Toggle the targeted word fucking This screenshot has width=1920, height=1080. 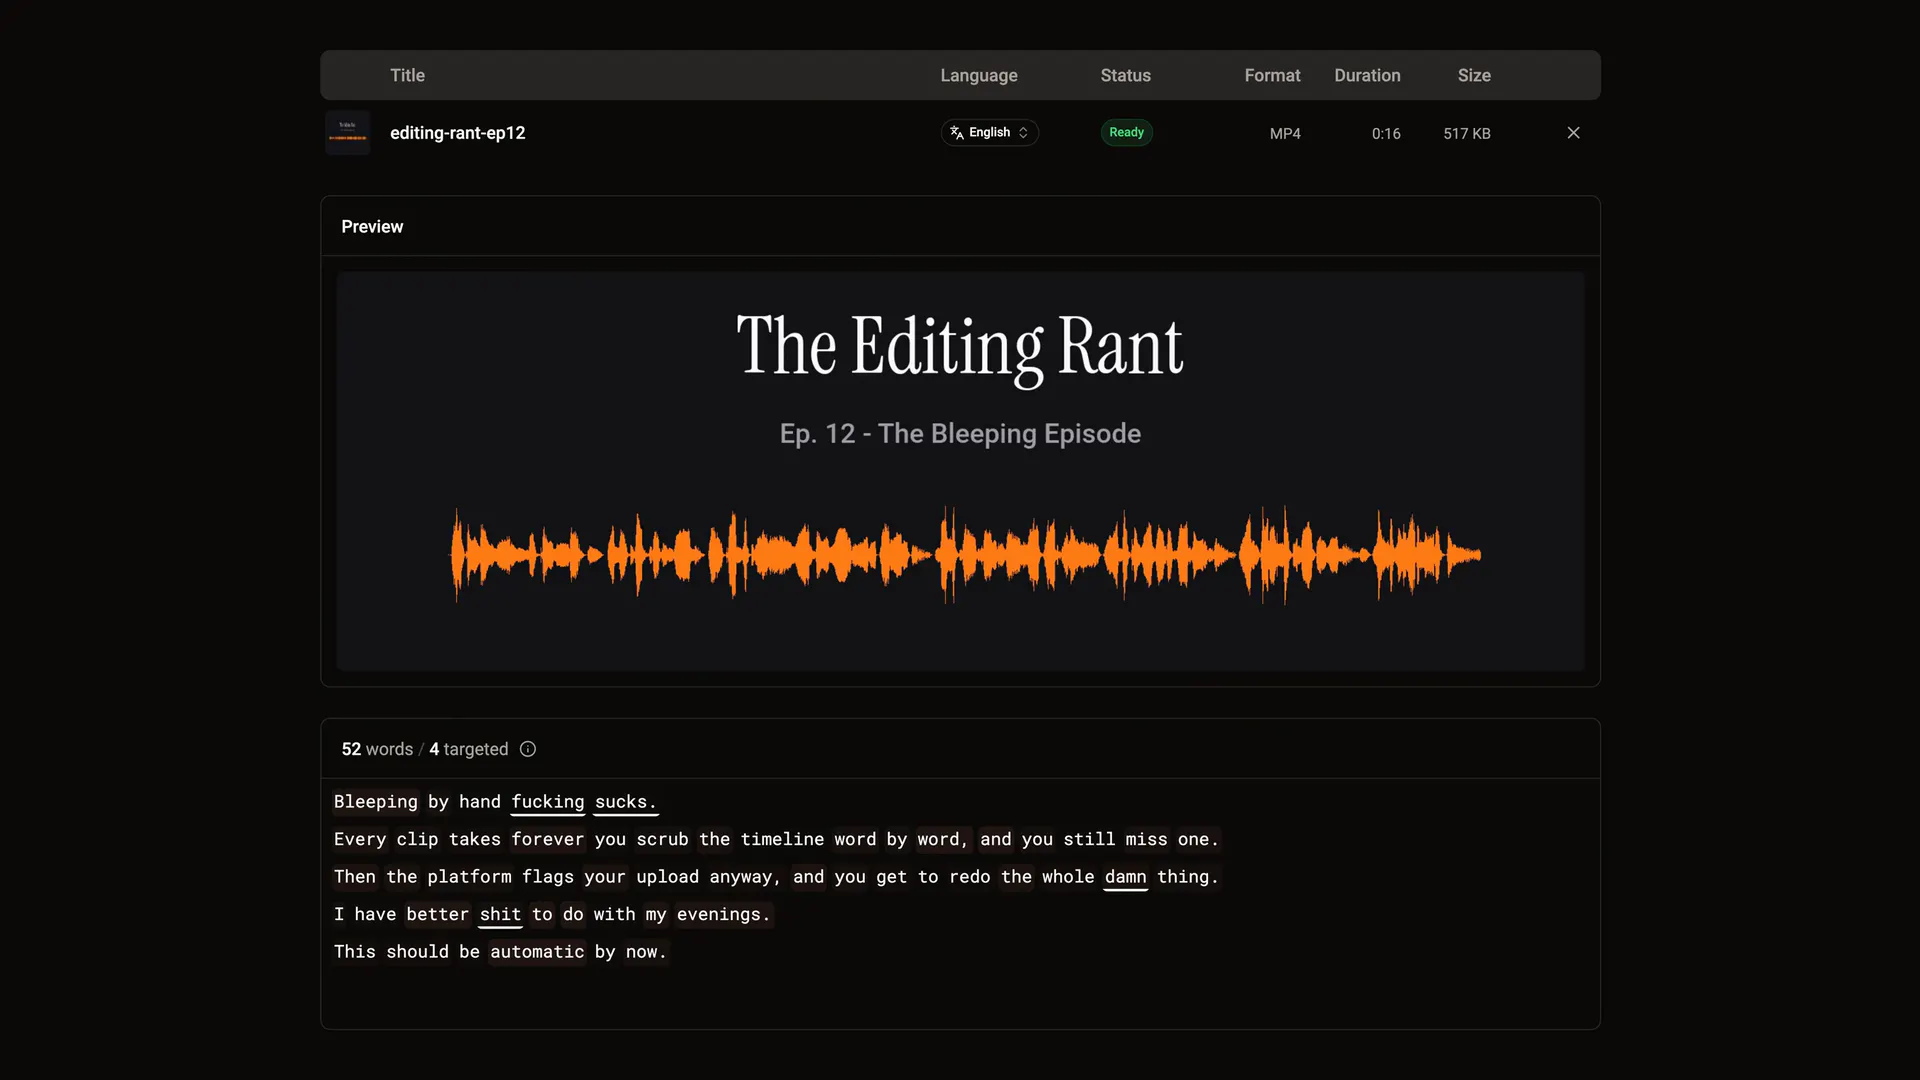pos(547,802)
